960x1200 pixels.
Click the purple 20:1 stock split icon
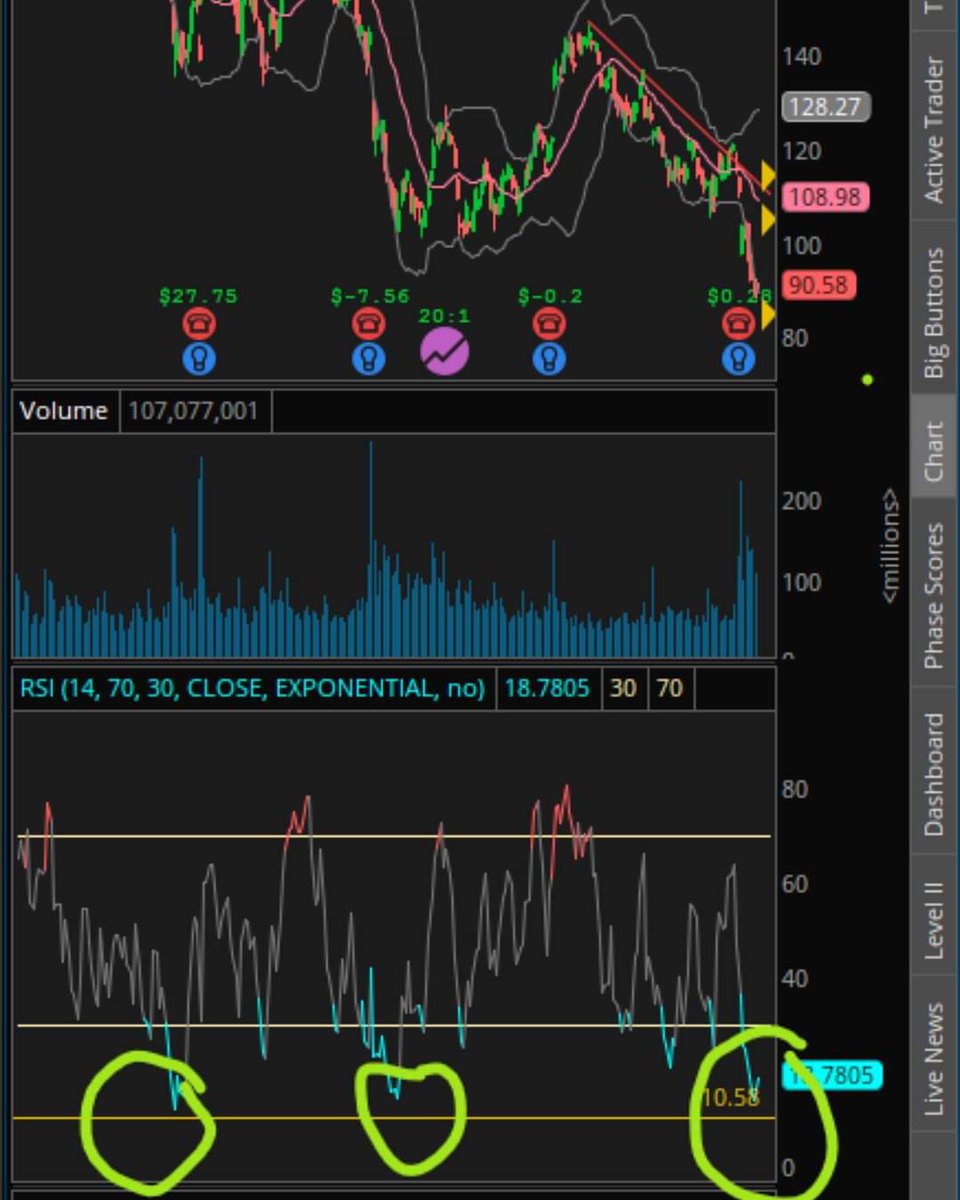[x=444, y=351]
